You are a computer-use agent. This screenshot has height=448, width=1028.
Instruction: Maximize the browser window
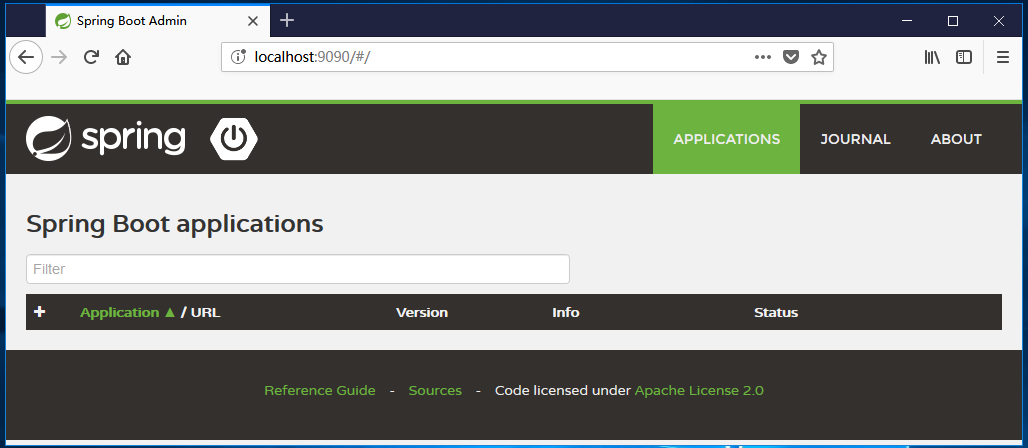pos(953,21)
